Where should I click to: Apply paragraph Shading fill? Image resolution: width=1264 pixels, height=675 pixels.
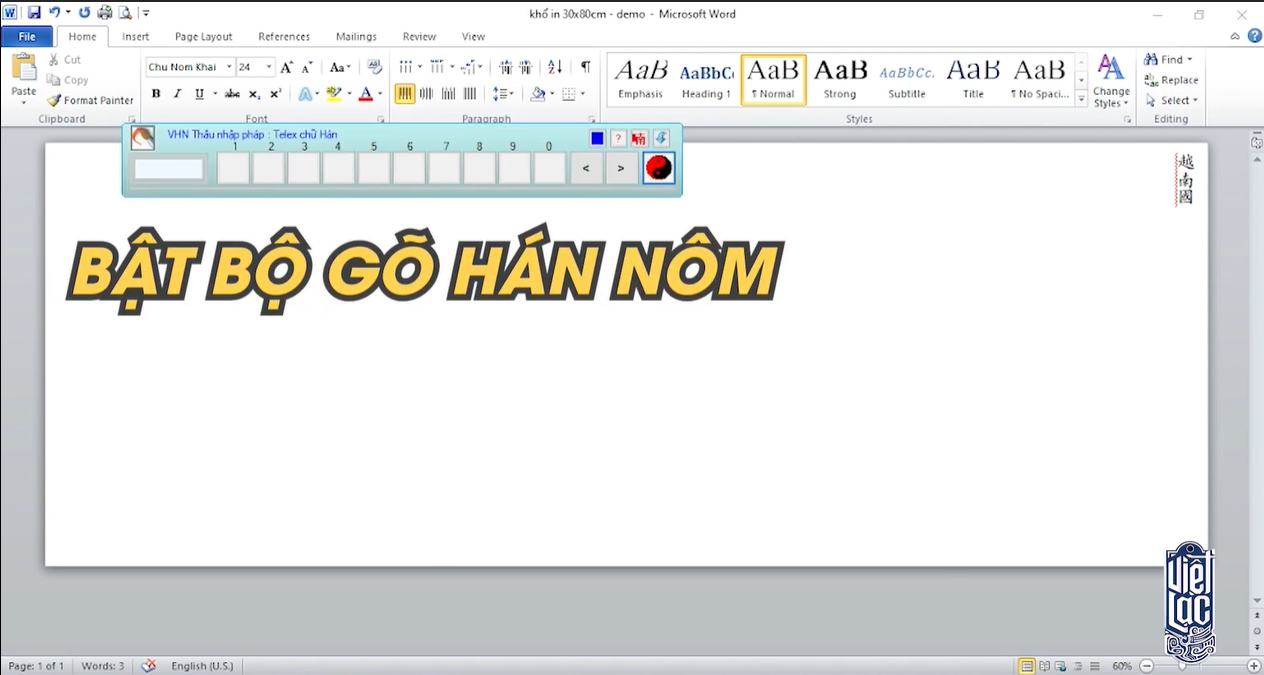[x=537, y=94]
